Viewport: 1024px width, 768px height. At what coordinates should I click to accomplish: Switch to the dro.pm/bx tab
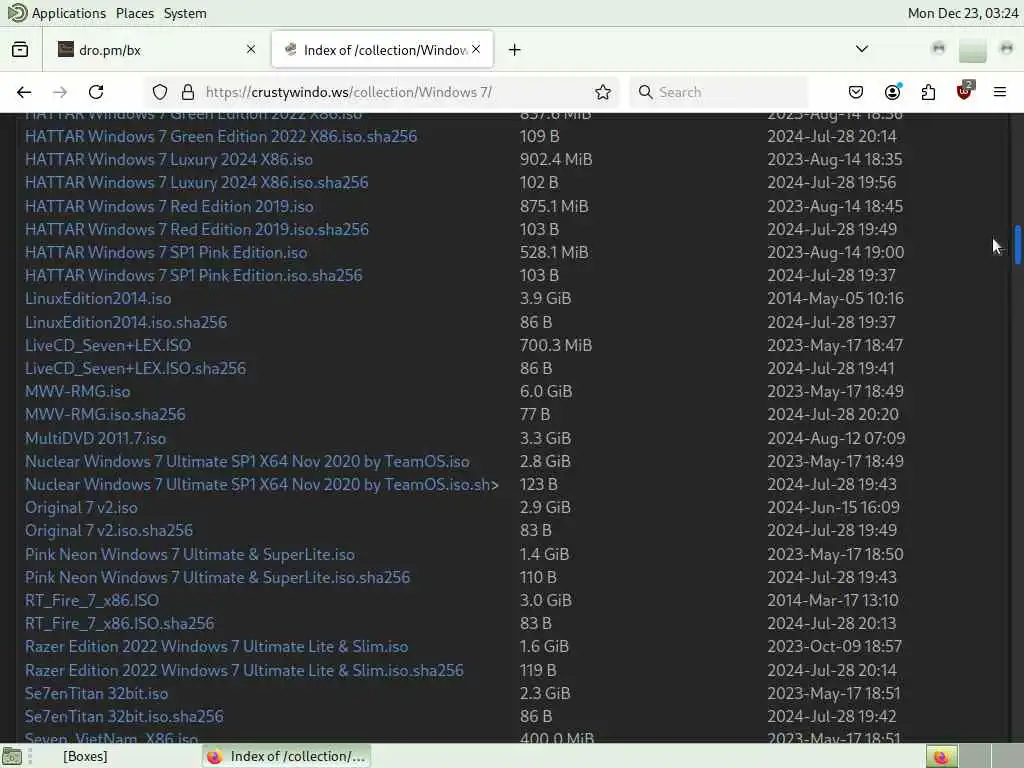coord(155,50)
